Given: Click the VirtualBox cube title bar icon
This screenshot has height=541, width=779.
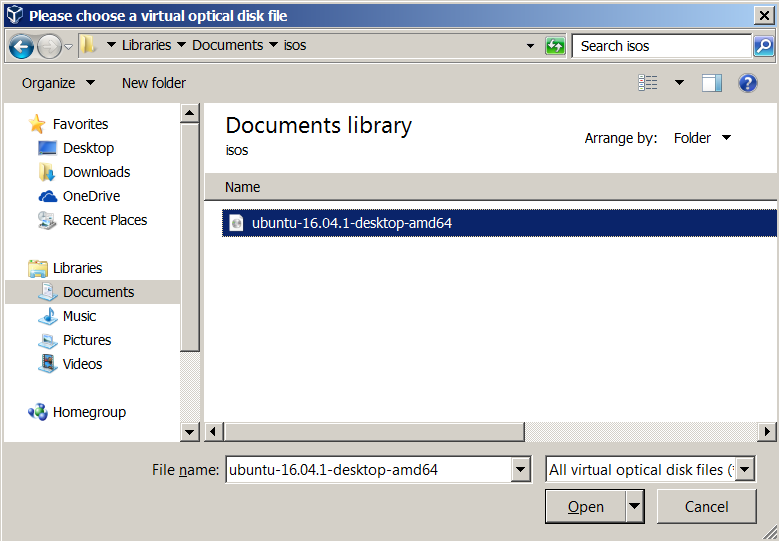Looking at the screenshot, I should click(15, 15).
